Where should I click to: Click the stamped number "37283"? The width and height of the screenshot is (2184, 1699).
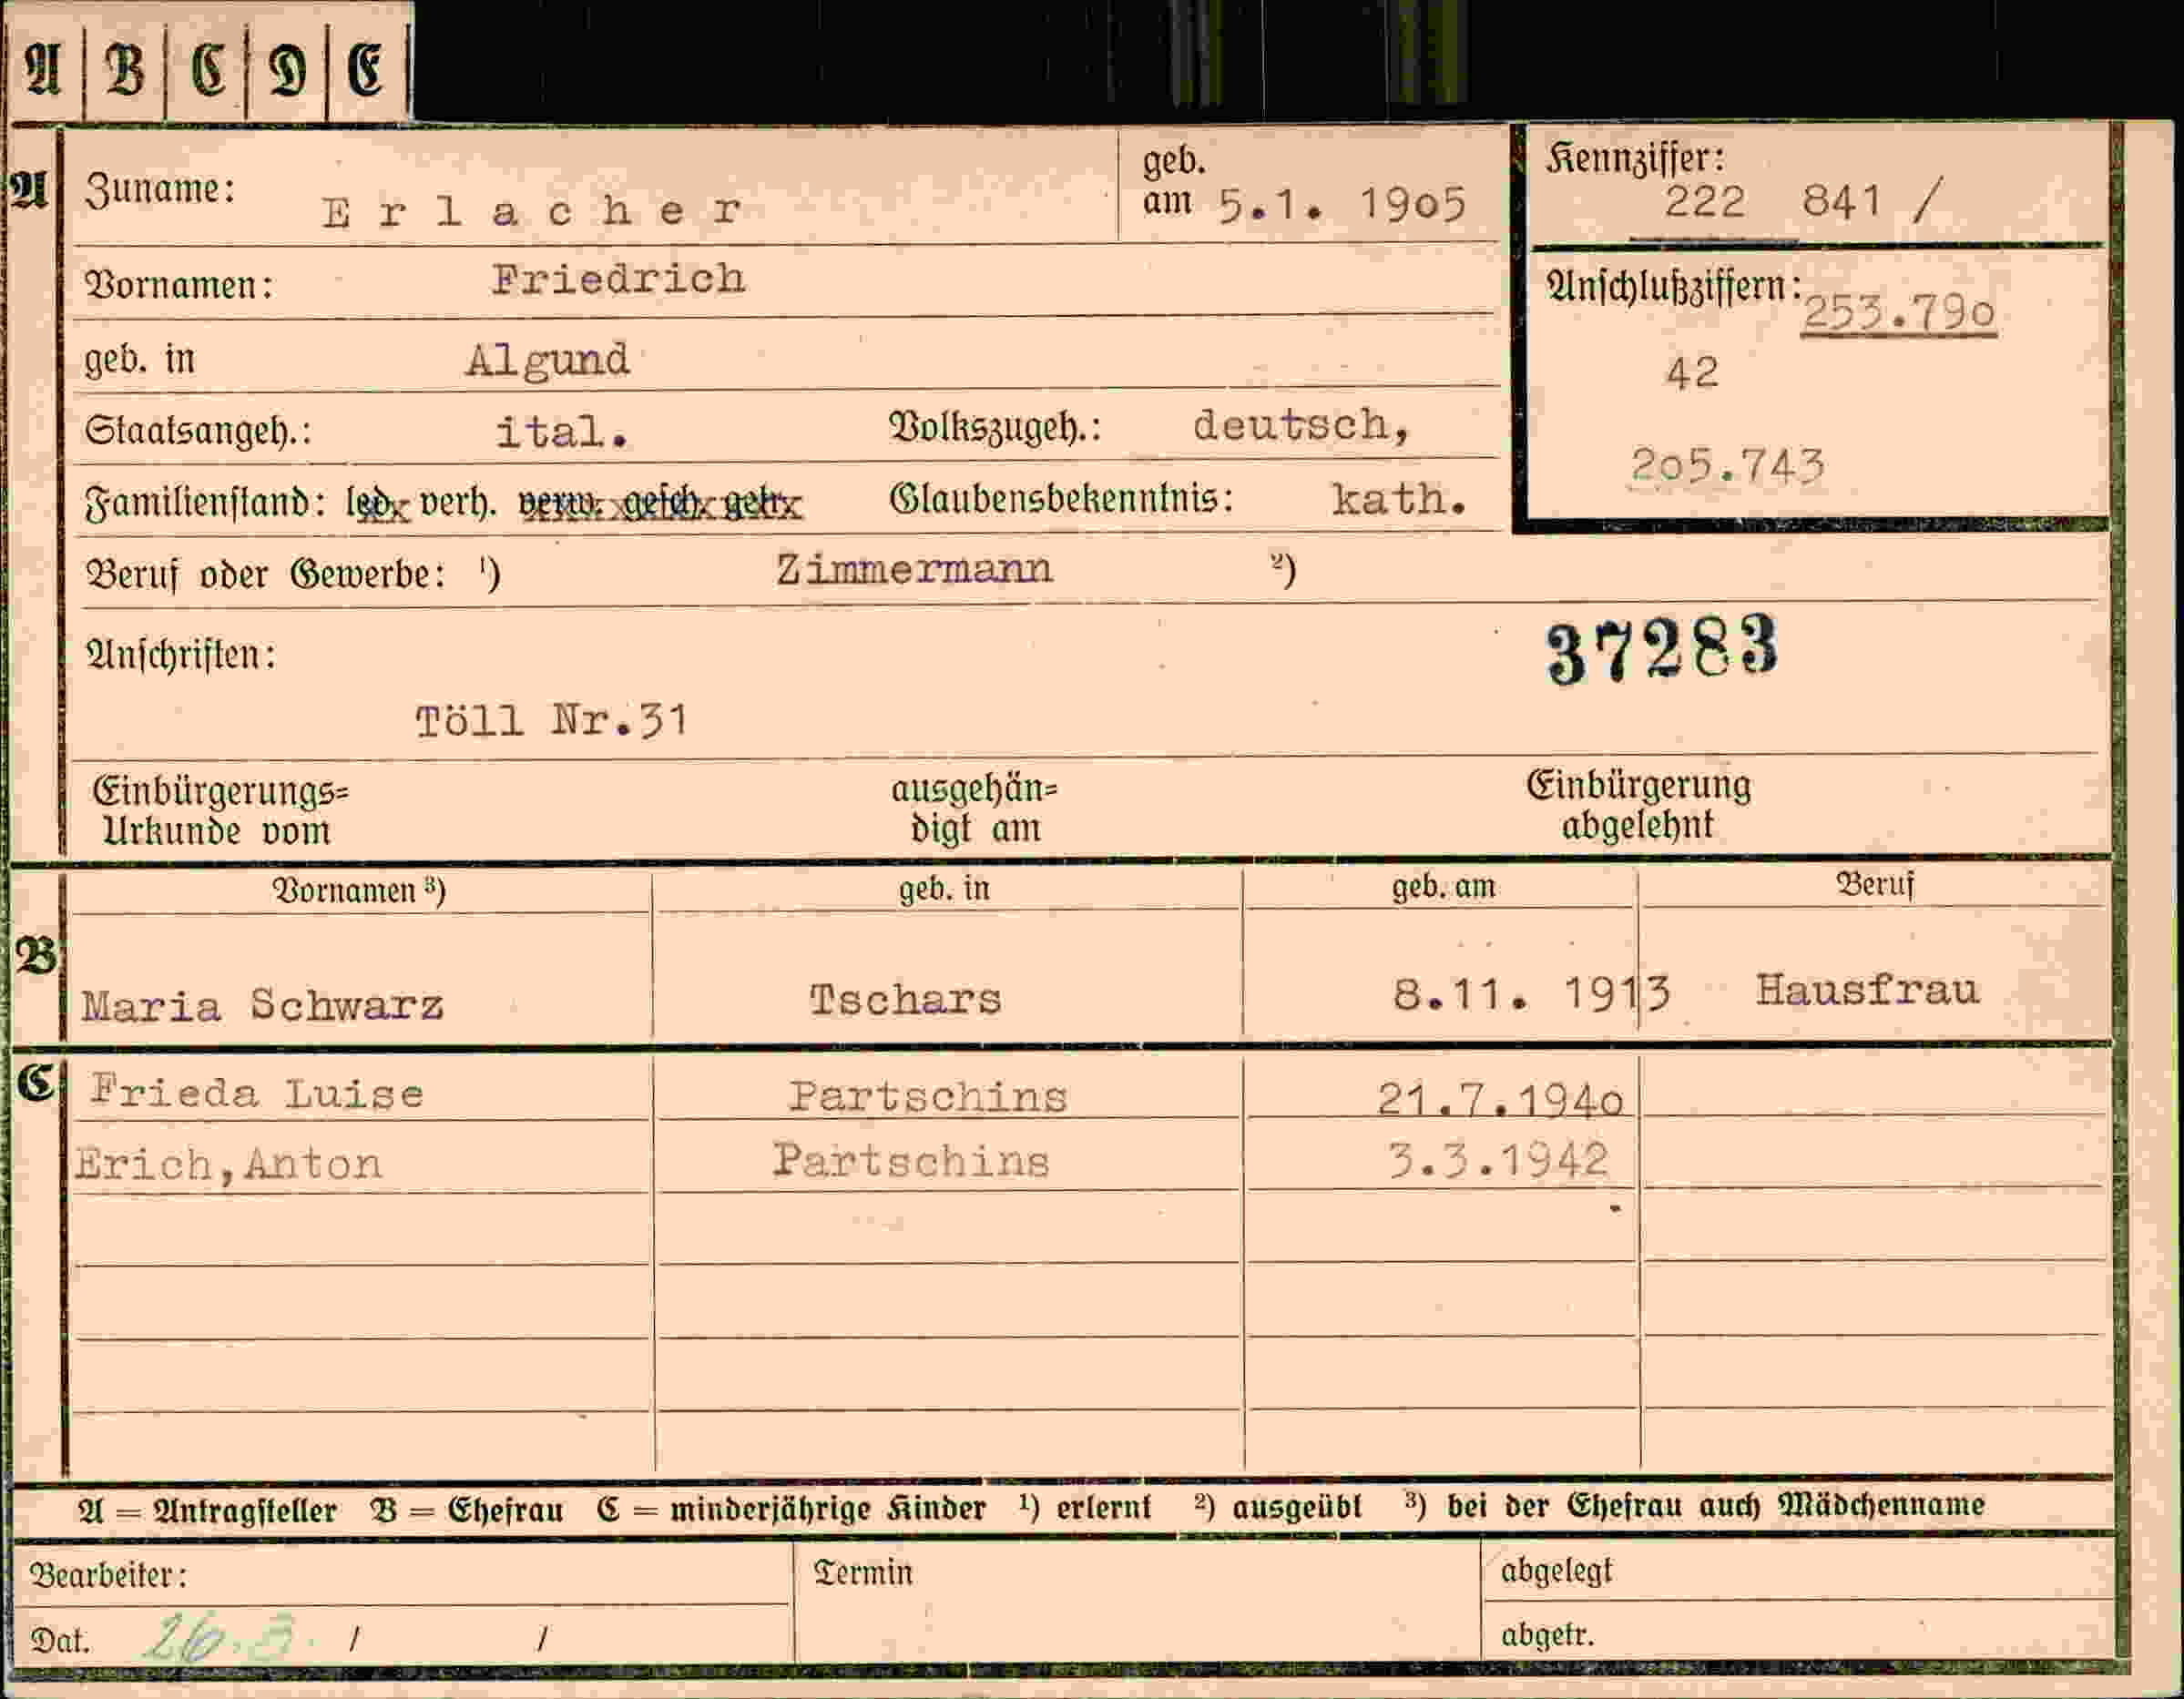[x=1662, y=648]
